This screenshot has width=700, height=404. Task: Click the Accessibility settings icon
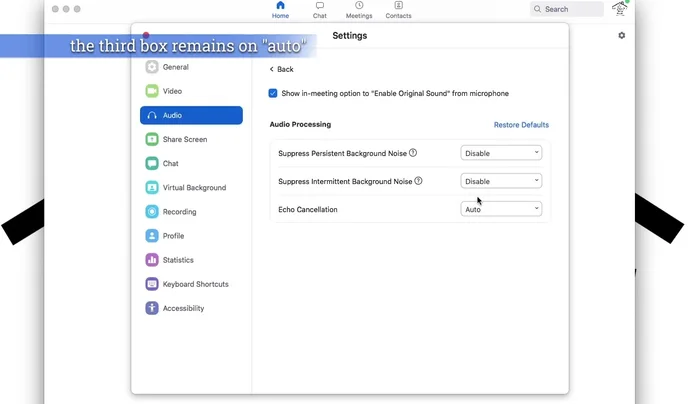point(152,308)
